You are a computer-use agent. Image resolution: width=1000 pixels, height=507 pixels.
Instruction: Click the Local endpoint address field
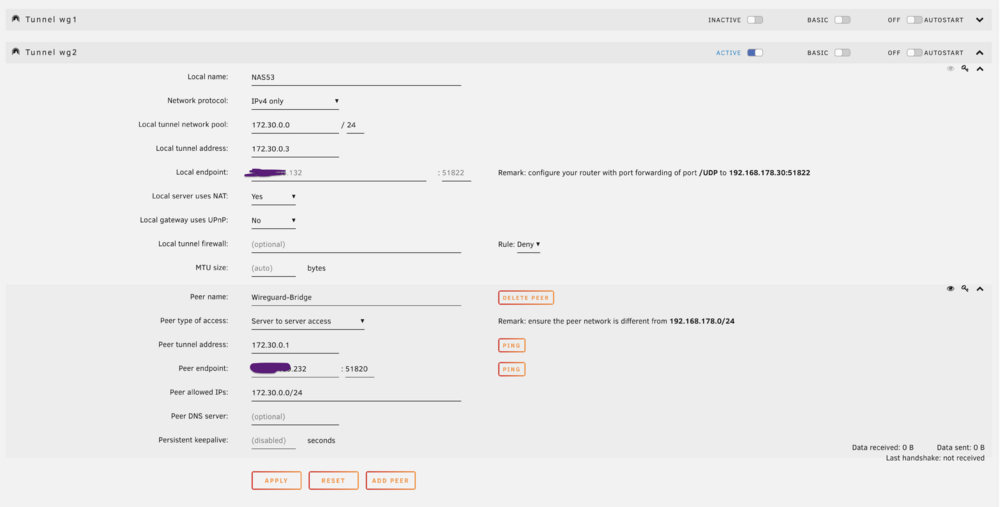click(339, 173)
